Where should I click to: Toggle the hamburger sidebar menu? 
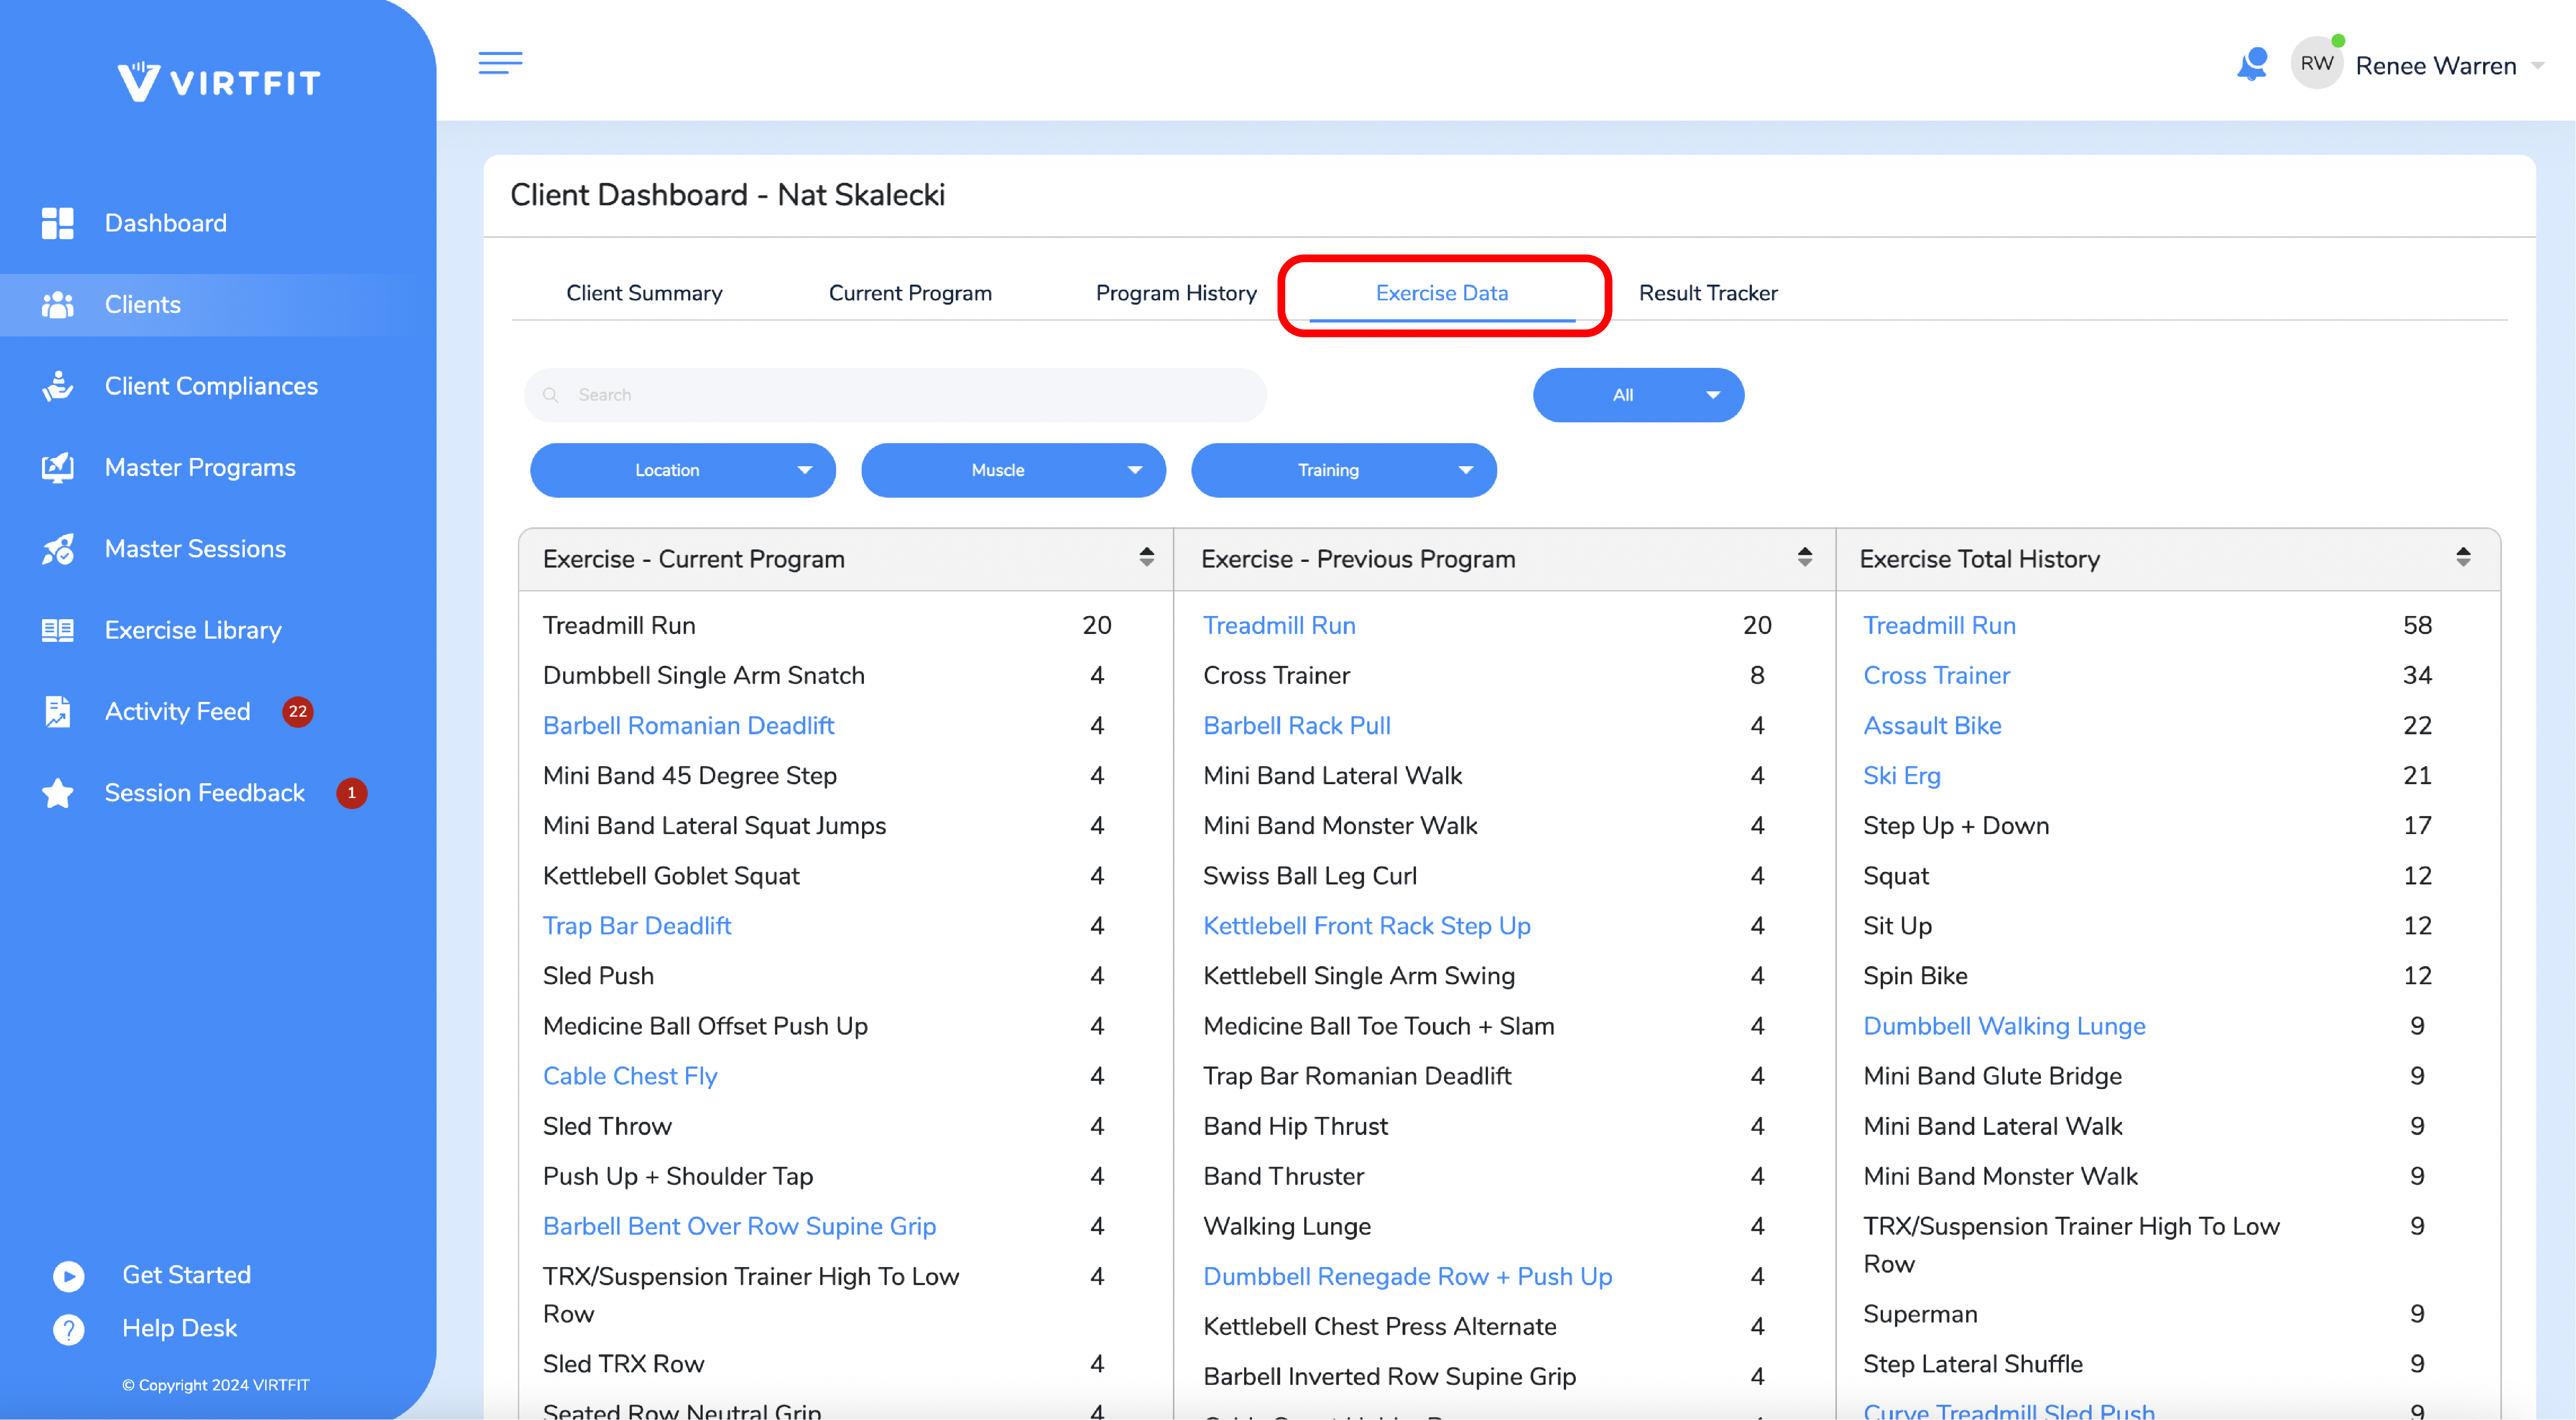click(500, 63)
